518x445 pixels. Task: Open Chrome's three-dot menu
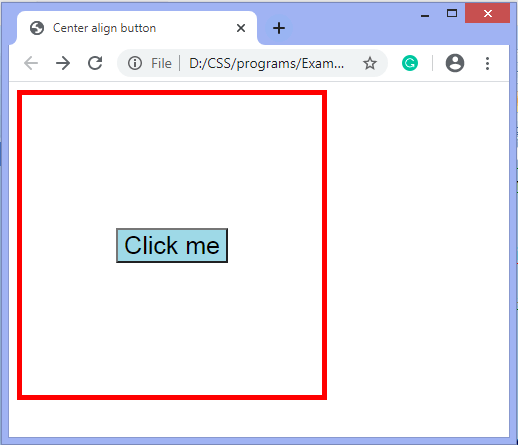coord(487,63)
